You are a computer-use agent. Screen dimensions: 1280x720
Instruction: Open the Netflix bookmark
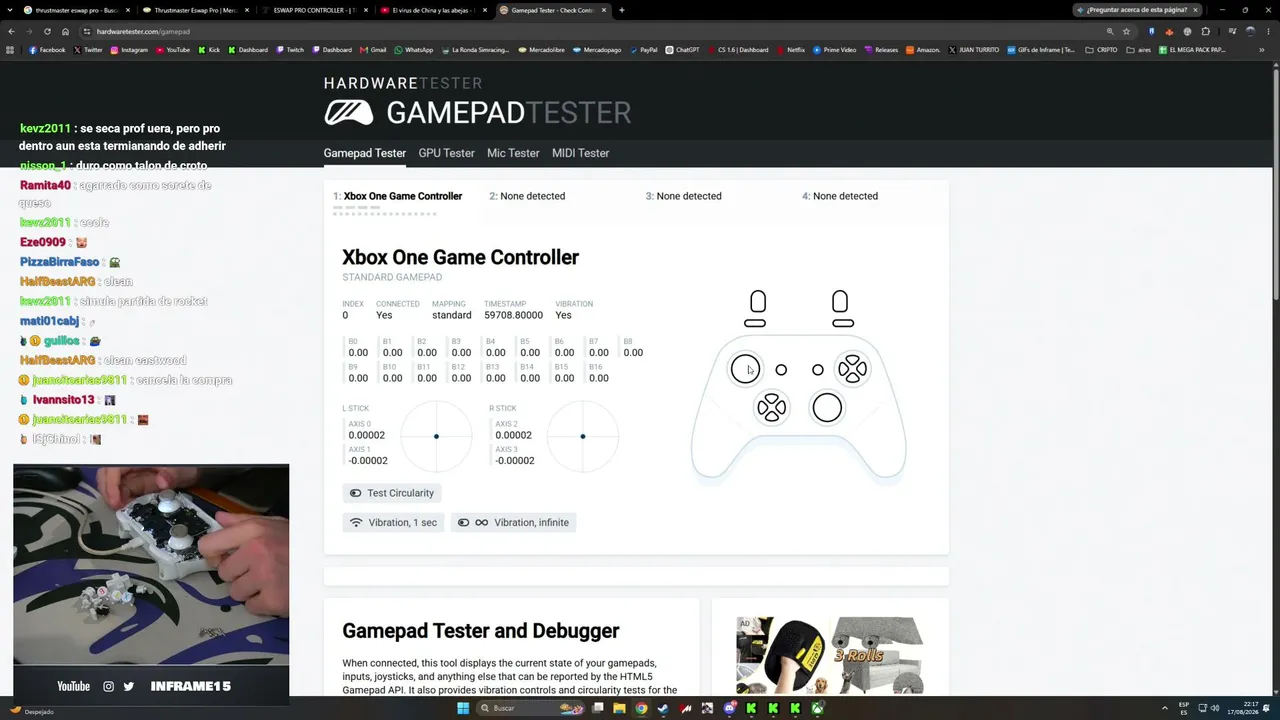point(790,50)
